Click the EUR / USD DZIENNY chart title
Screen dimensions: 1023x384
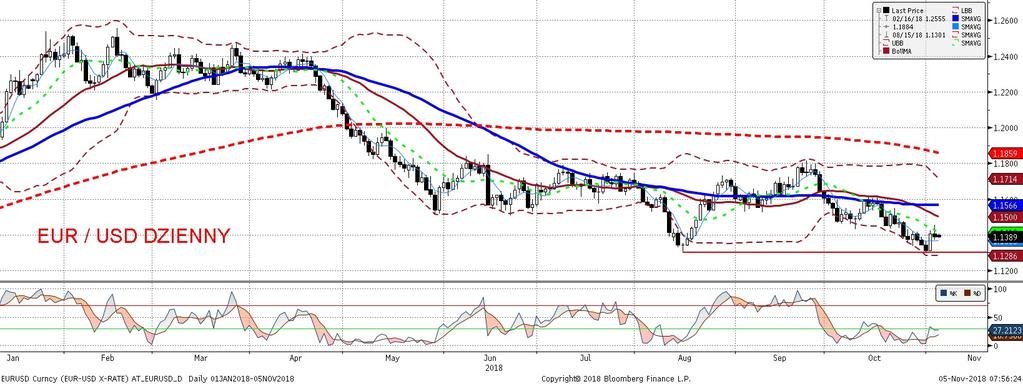pos(133,235)
